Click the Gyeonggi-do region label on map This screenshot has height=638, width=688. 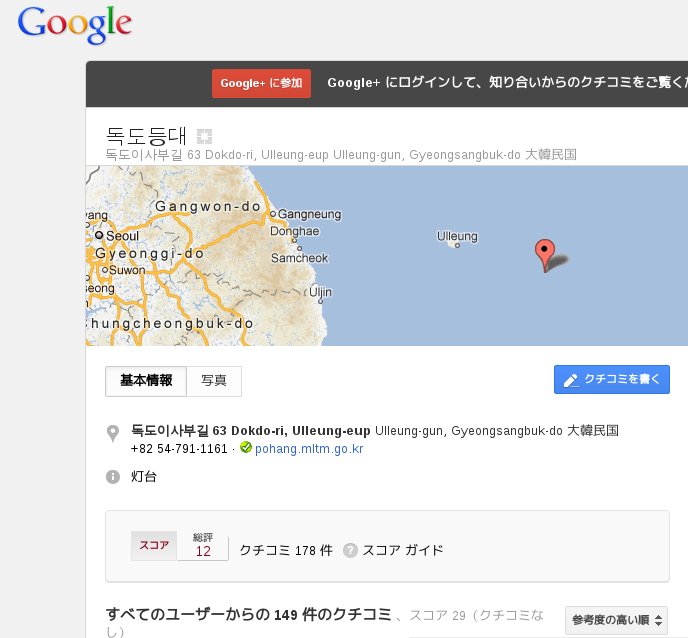[x=150, y=254]
